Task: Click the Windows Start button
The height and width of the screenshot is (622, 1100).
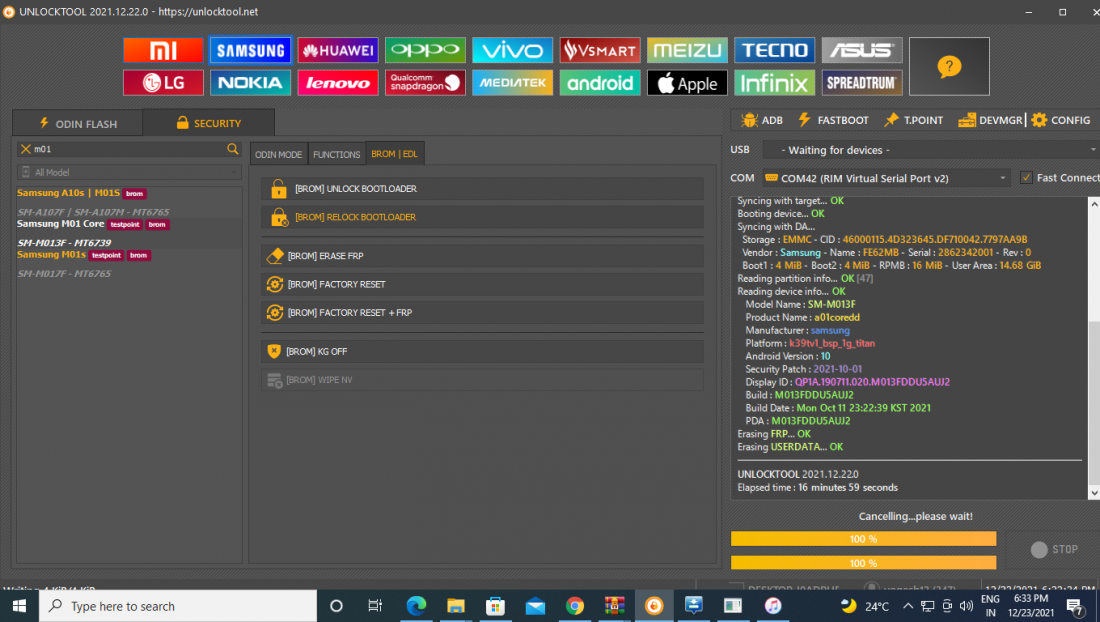Action: (x=19, y=606)
